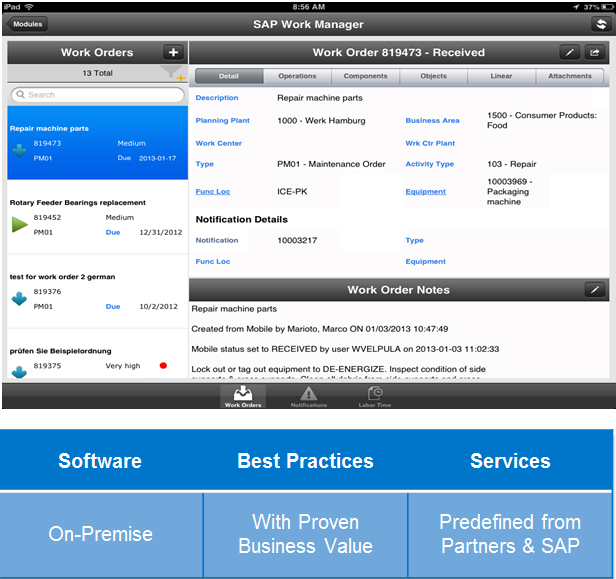Follow the Func Loc link
This screenshot has height=579, width=616.
point(213,192)
